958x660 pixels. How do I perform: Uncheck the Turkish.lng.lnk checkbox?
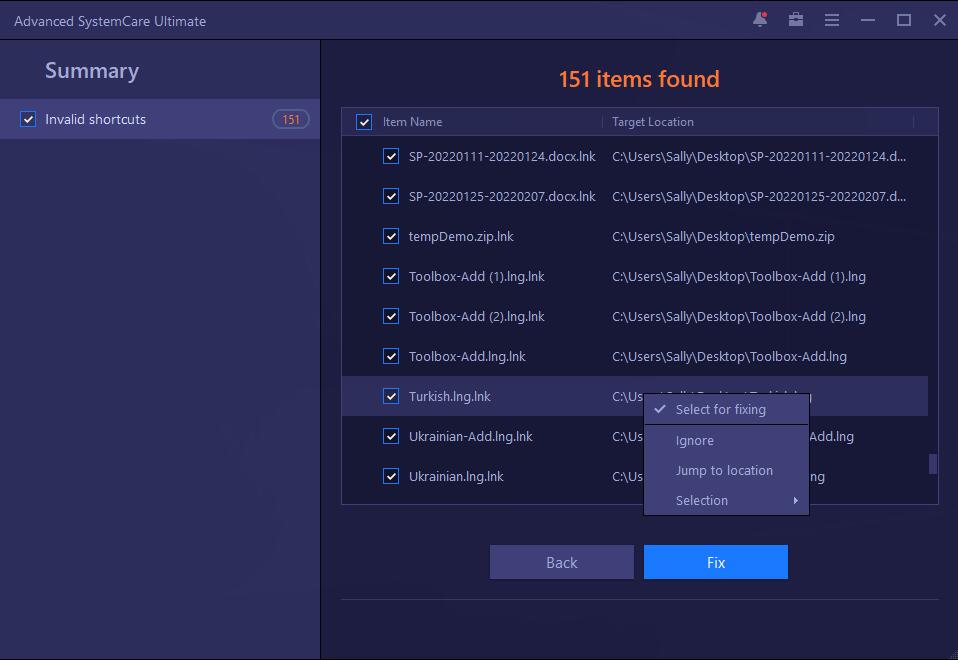(391, 396)
